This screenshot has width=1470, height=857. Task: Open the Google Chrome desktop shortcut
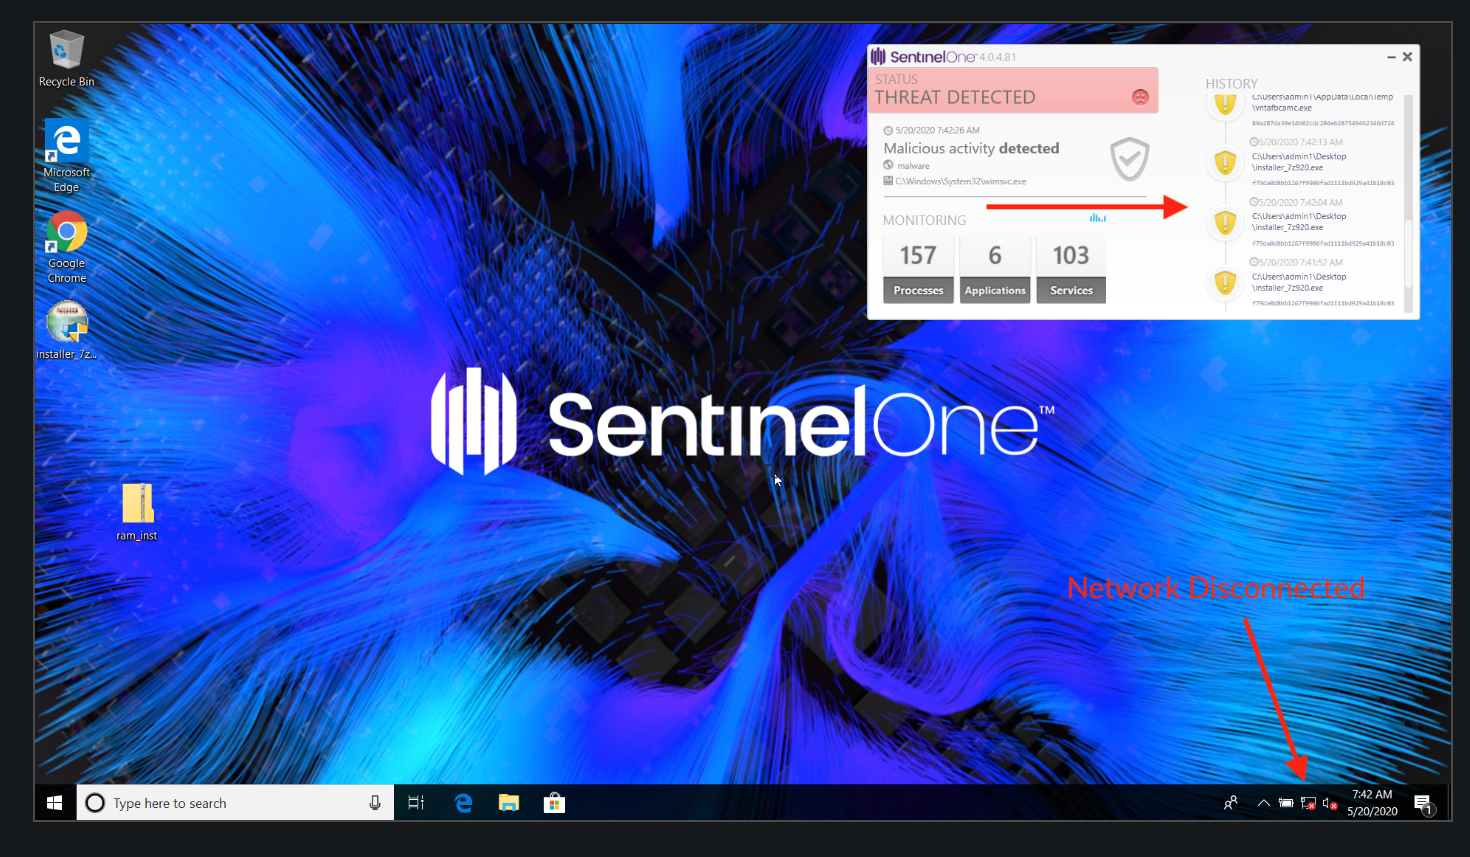pos(66,246)
